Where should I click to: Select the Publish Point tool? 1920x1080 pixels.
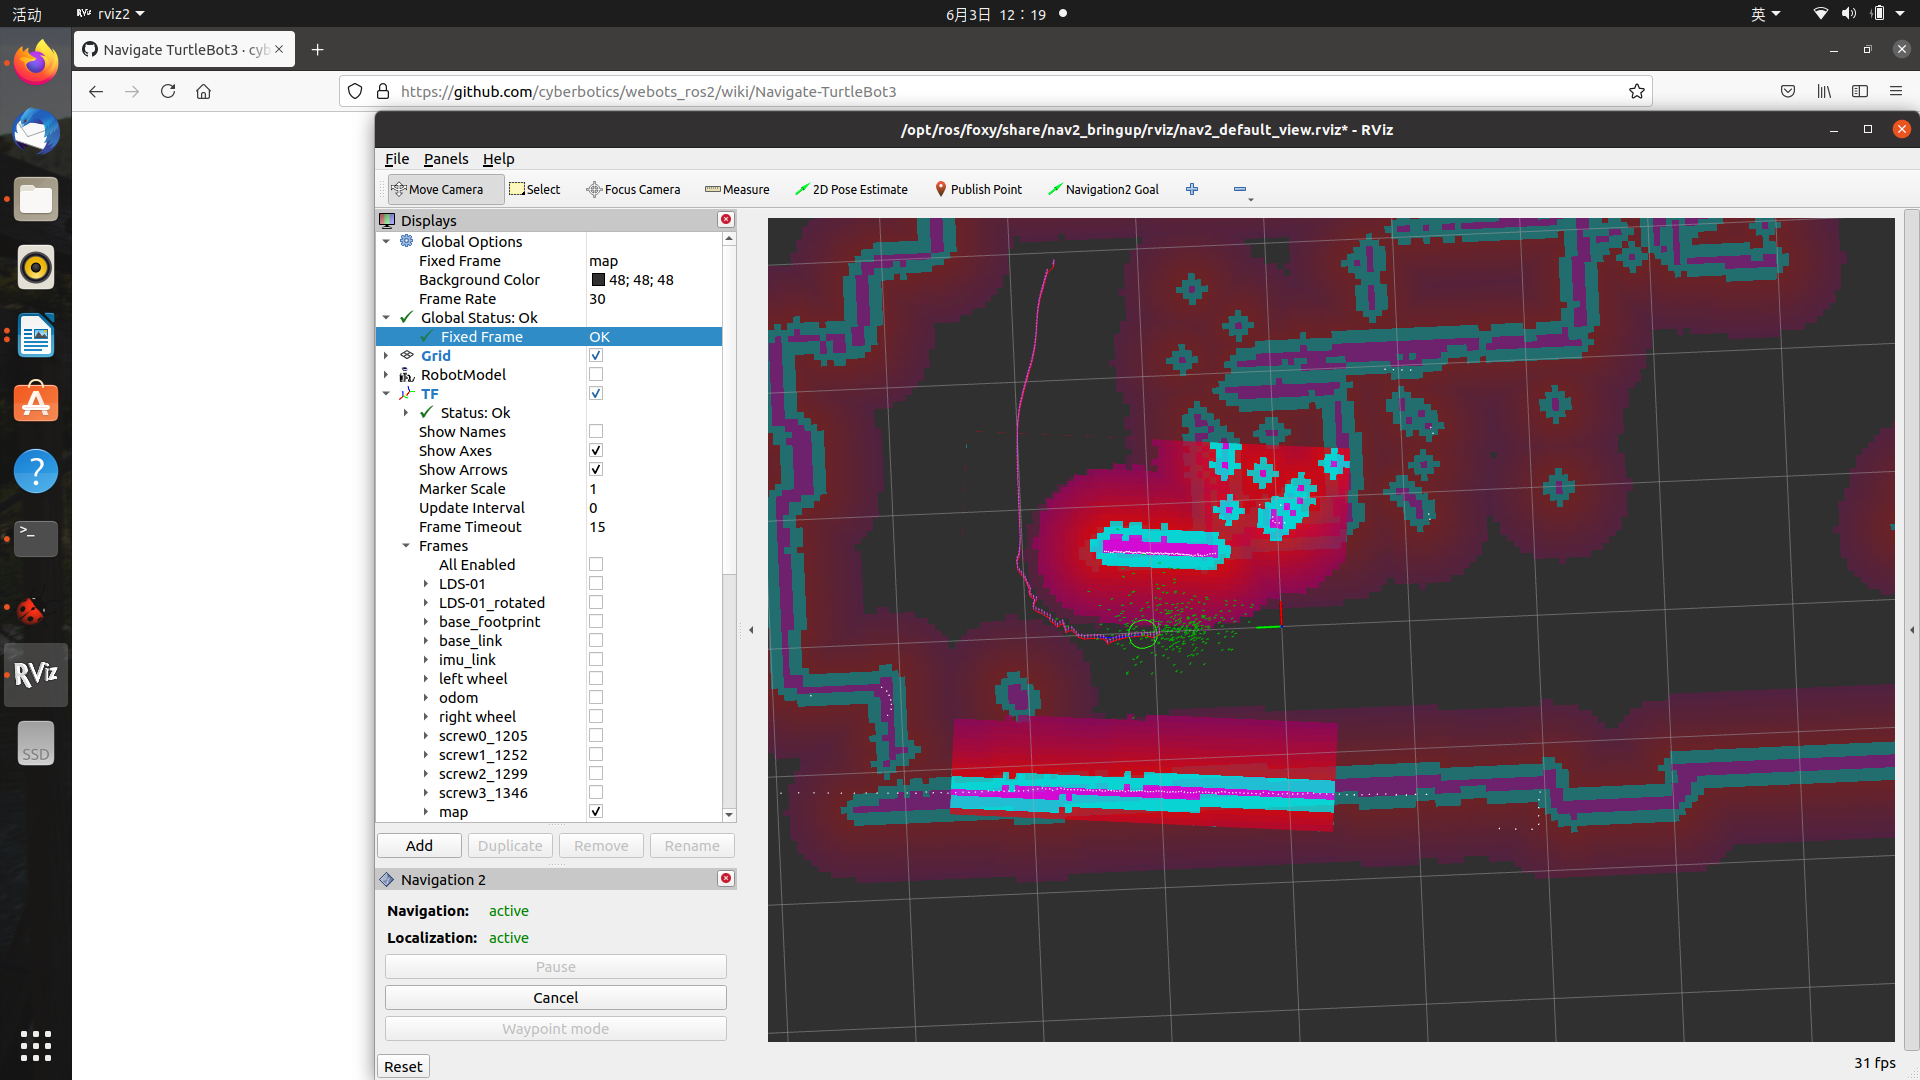coord(978,189)
